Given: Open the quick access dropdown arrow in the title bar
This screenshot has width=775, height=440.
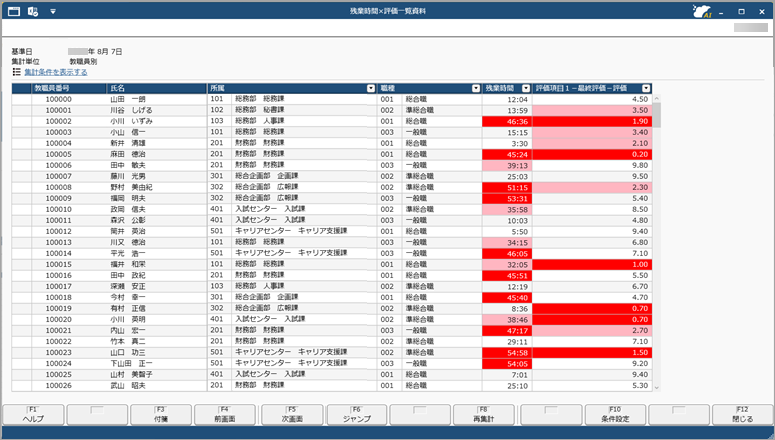Looking at the screenshot, I should (53, 11).
